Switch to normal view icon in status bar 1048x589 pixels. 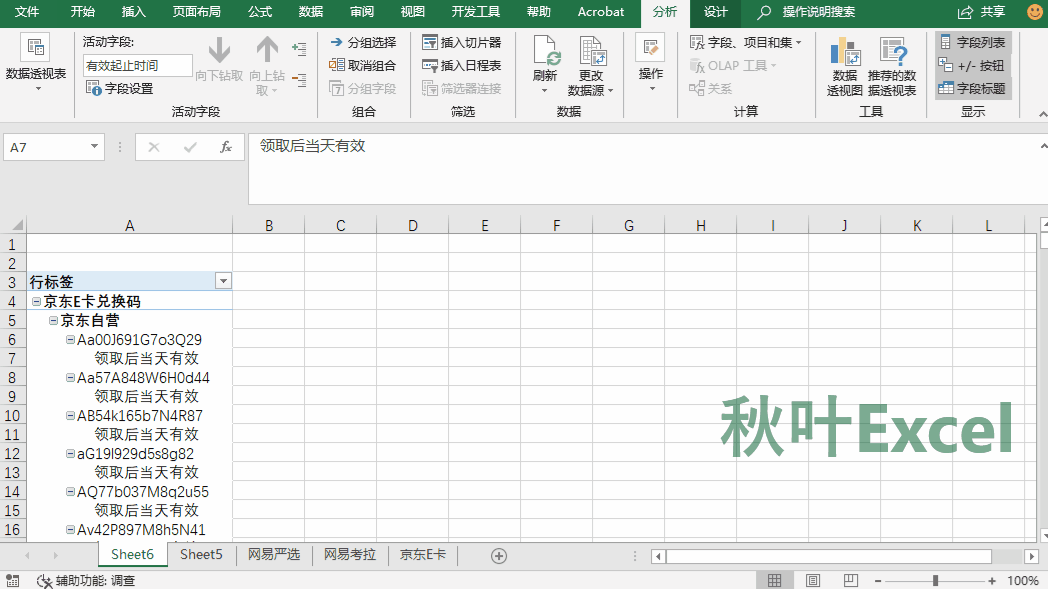[774, 580]
